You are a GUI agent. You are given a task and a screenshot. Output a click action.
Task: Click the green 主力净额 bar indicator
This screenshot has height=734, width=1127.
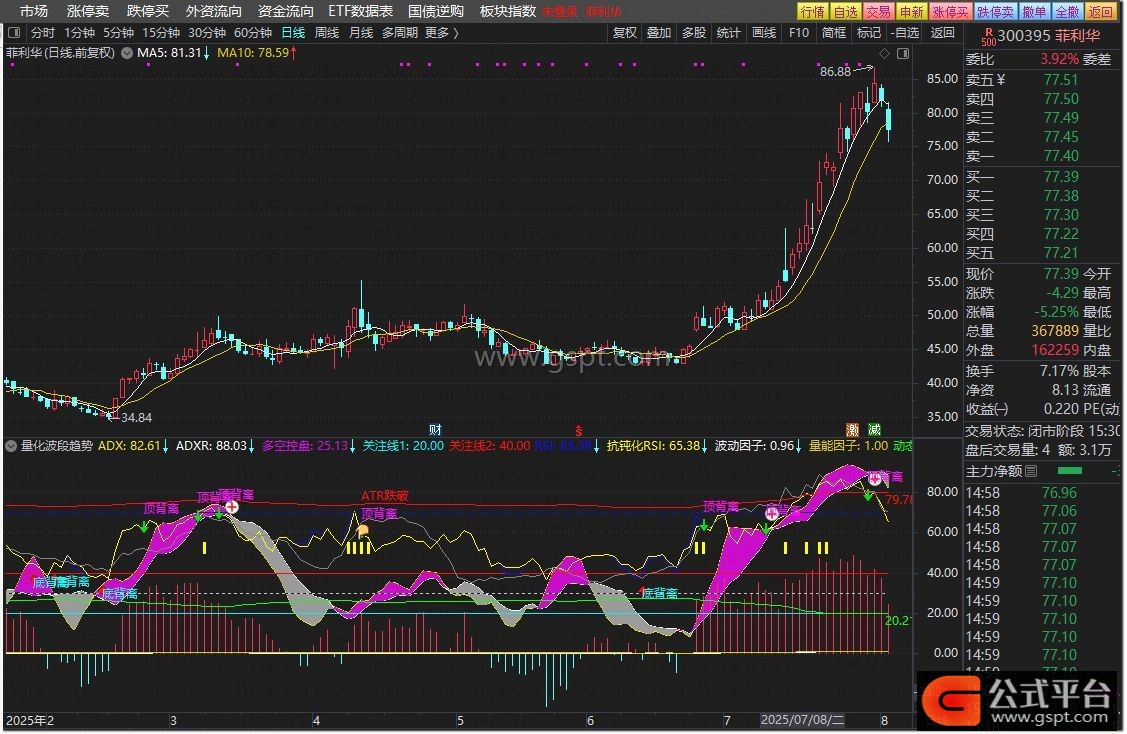pos(1070,471)
